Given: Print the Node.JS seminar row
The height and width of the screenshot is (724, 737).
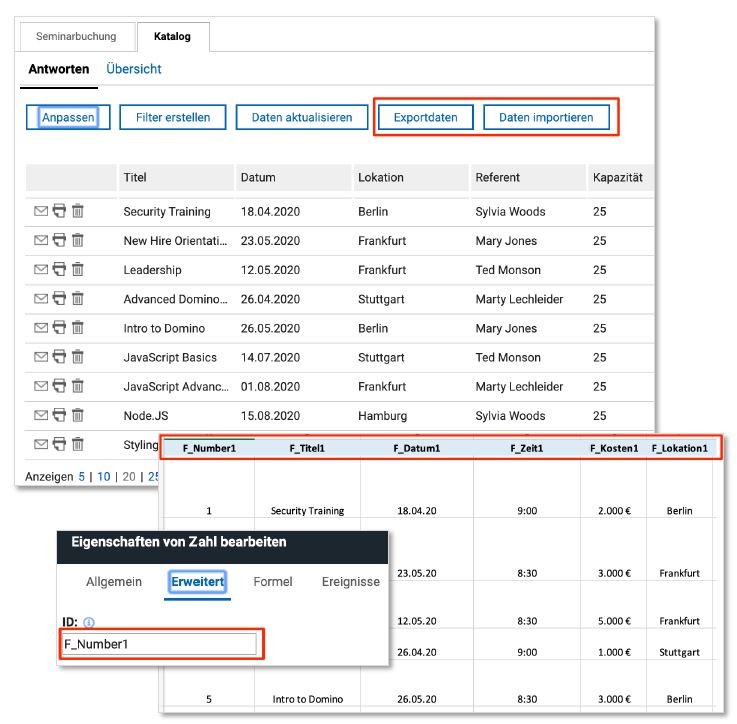Looking at the screenshot, I should coord(59,415).
